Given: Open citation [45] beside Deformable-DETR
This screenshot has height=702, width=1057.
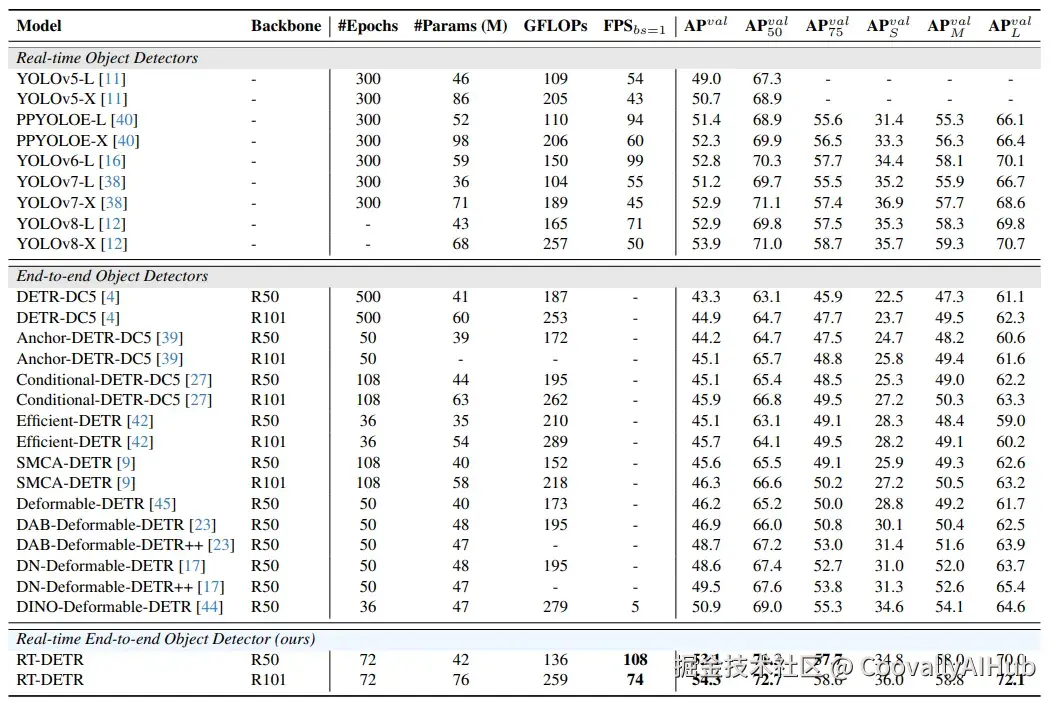Looking at the screenshot, I should tap(162, 504).
